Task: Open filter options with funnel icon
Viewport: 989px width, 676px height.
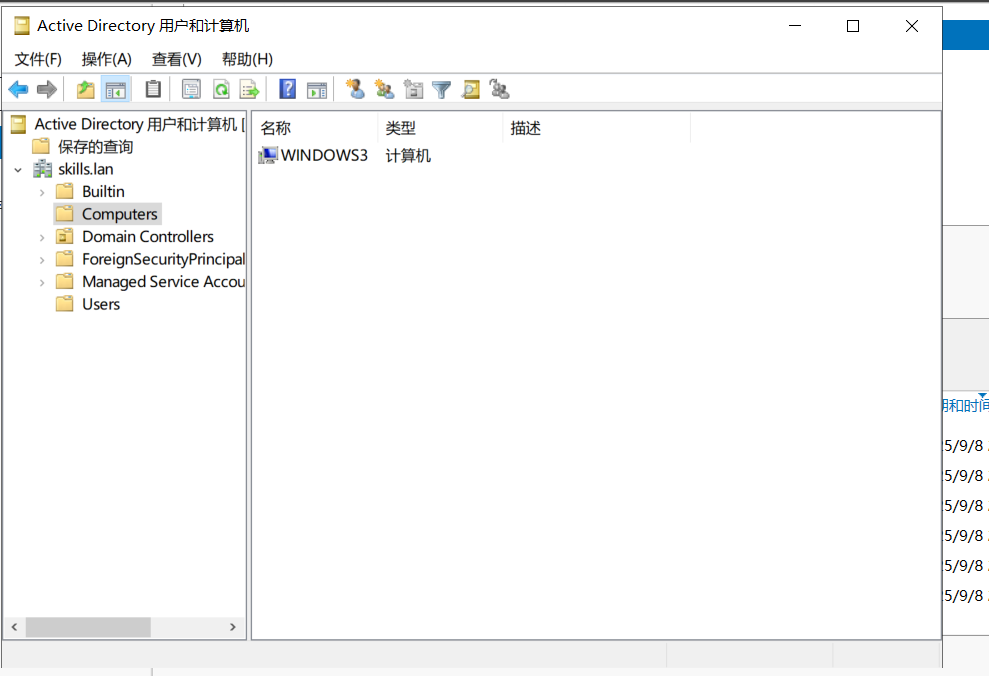Action: (x=441, y=90)
